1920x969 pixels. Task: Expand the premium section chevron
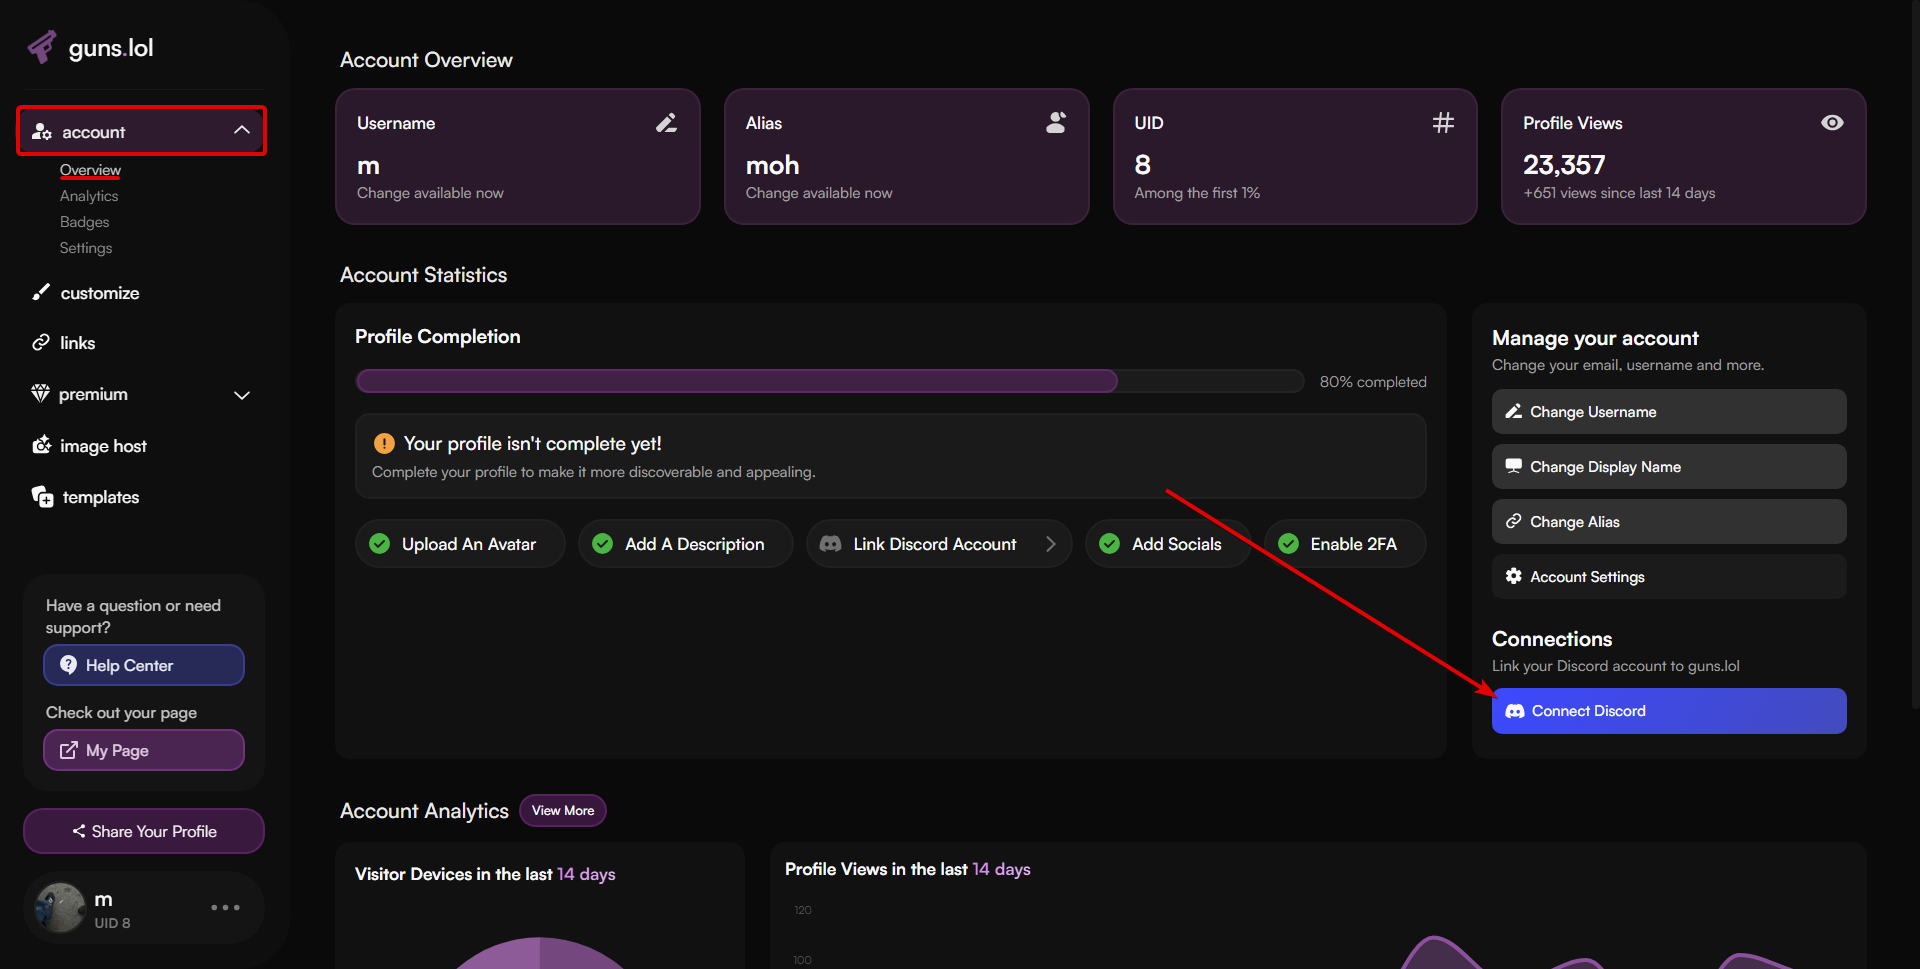tap(242, 395)
